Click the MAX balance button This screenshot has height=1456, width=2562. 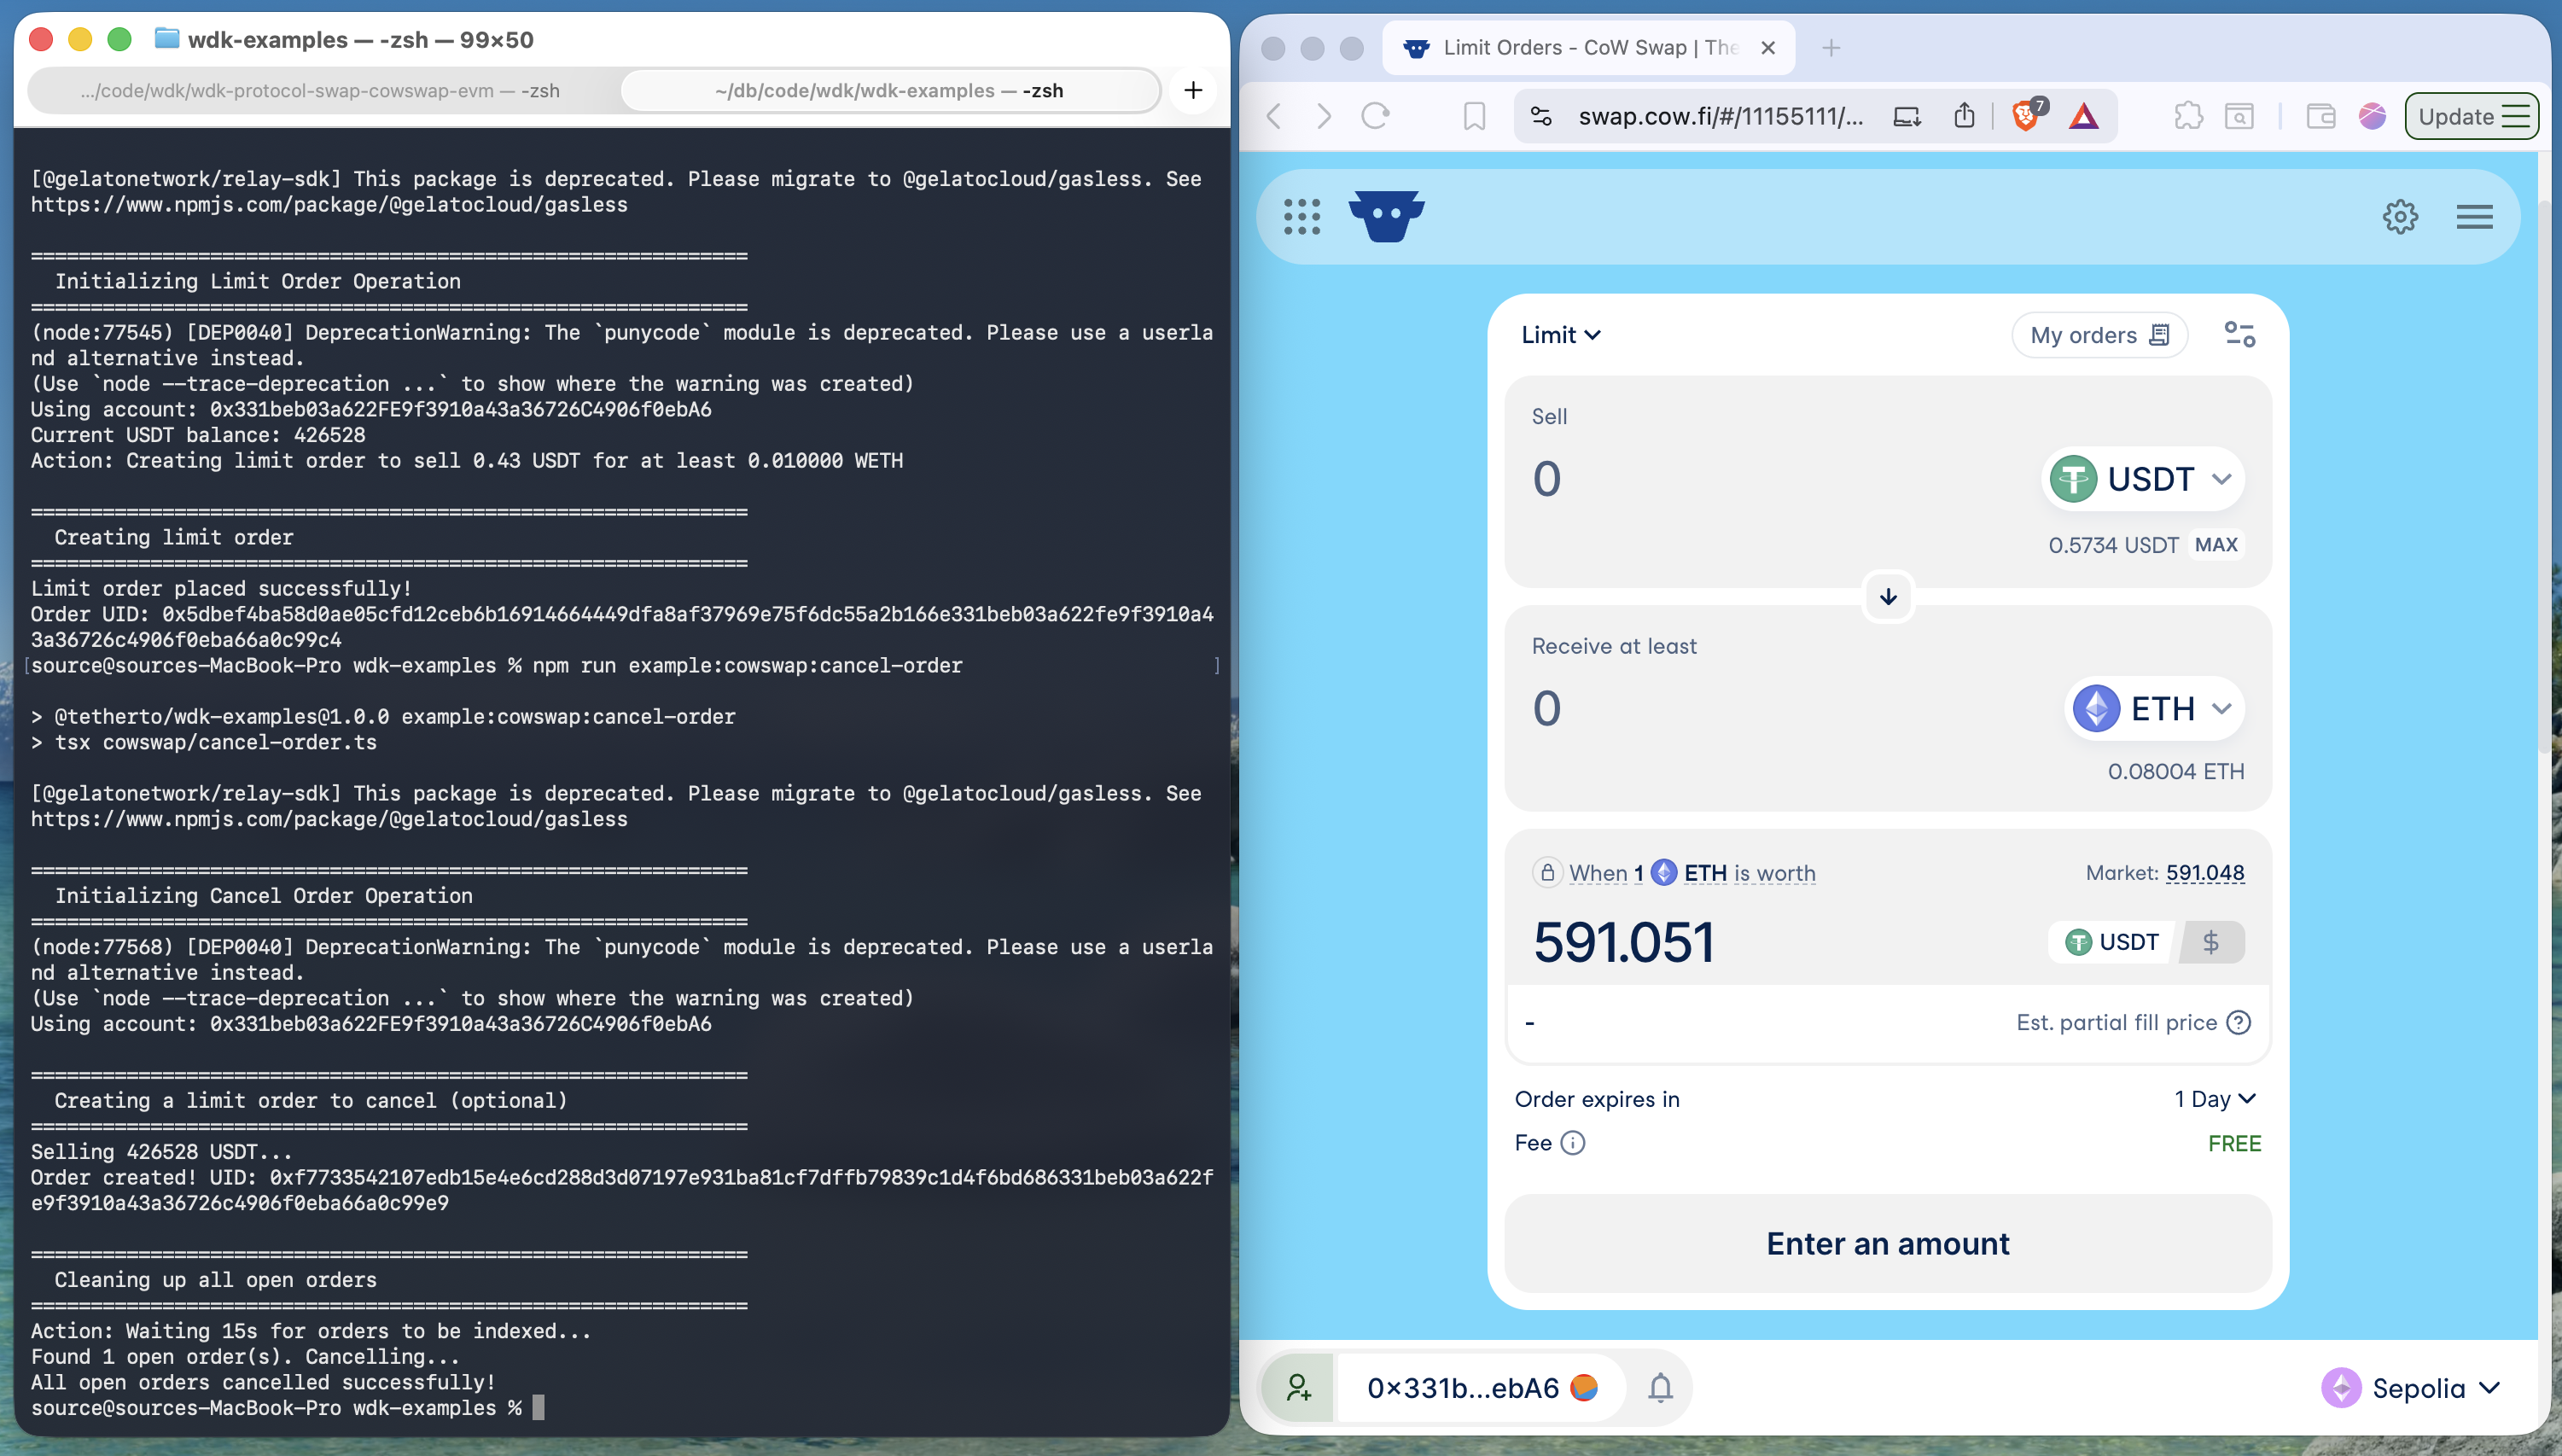coord(2216,545)
